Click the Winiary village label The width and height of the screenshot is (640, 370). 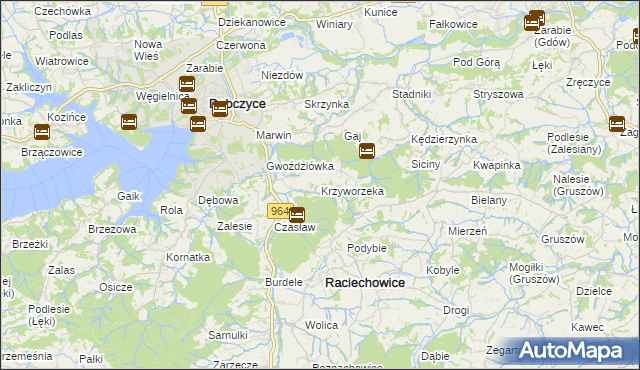[x=334, y=24]
